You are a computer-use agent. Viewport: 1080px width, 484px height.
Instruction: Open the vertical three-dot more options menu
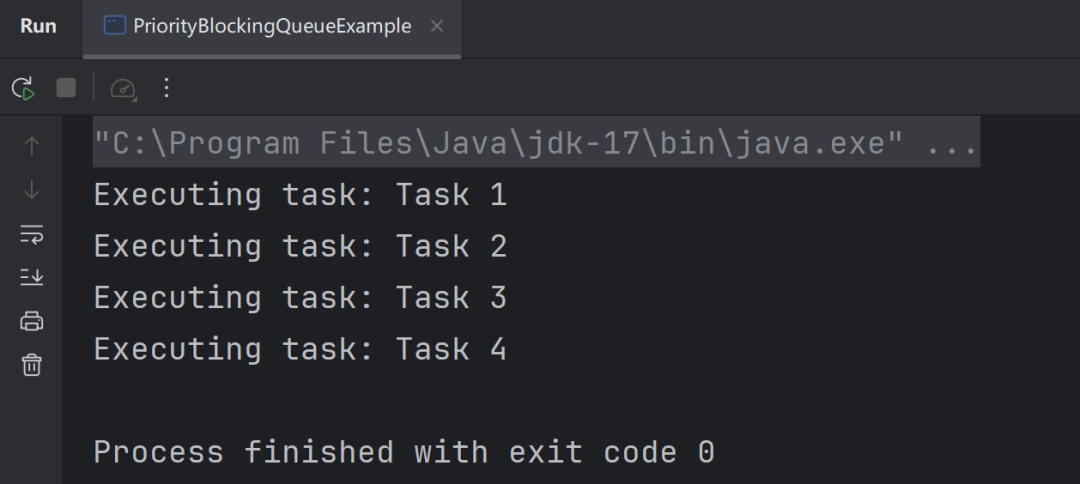(166, 87)
